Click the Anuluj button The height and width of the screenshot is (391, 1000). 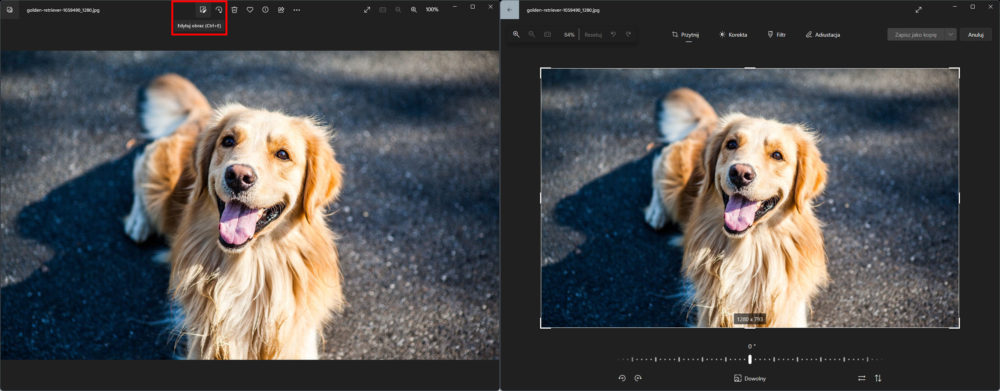(975, 35)
